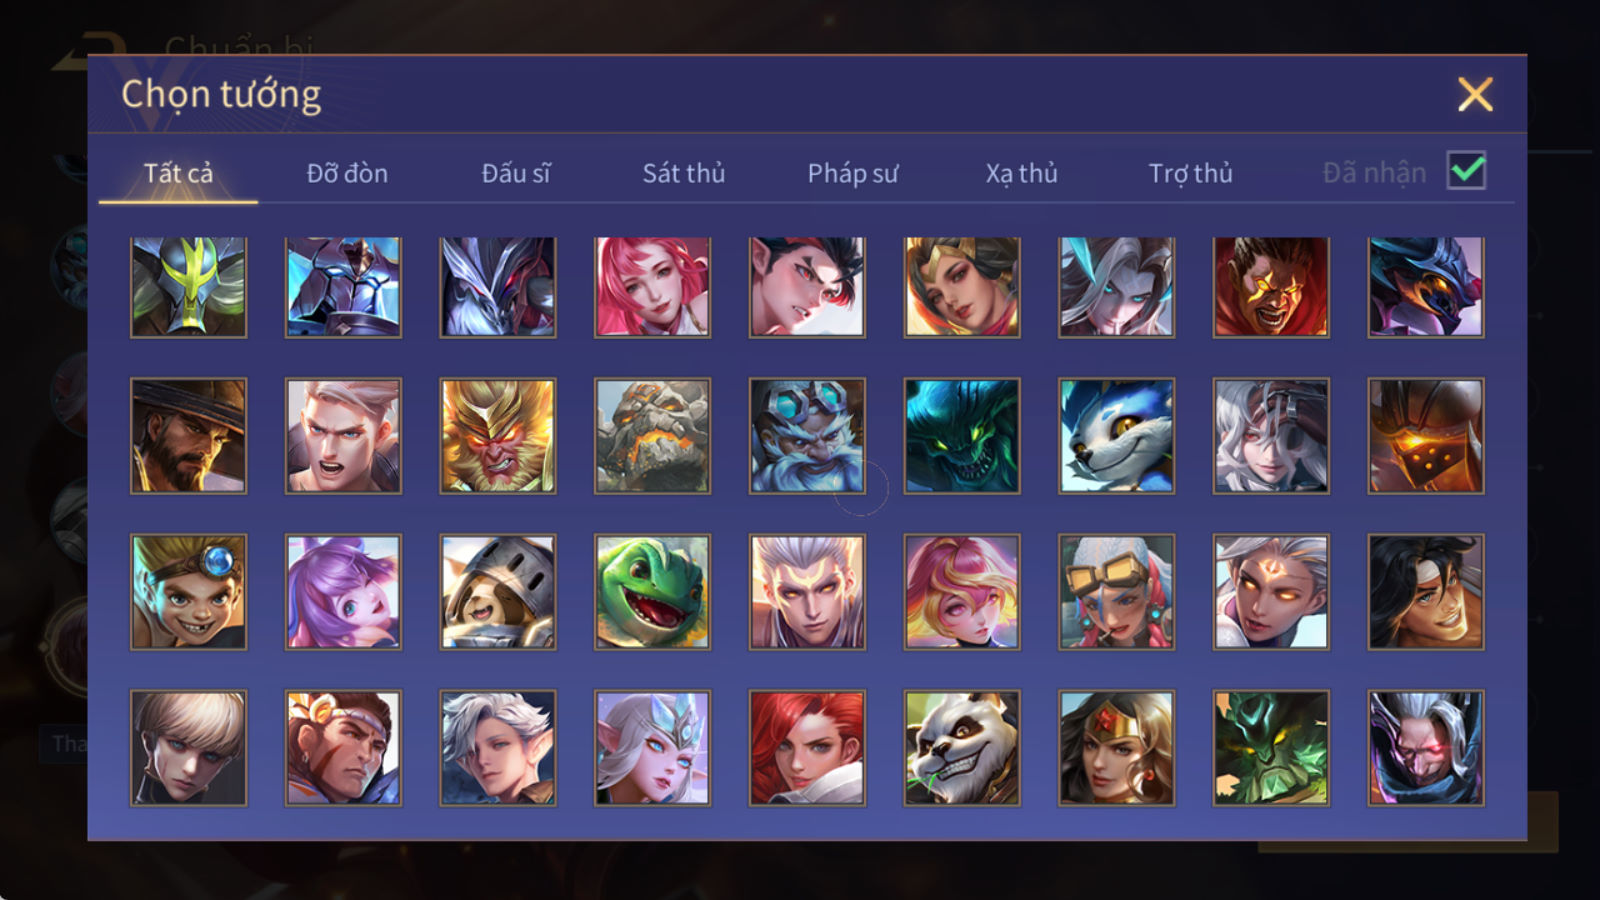Toggle the Đã nhận checkbox
The height and width of the screenshot is (900, 1600).
pos(1466,171)
